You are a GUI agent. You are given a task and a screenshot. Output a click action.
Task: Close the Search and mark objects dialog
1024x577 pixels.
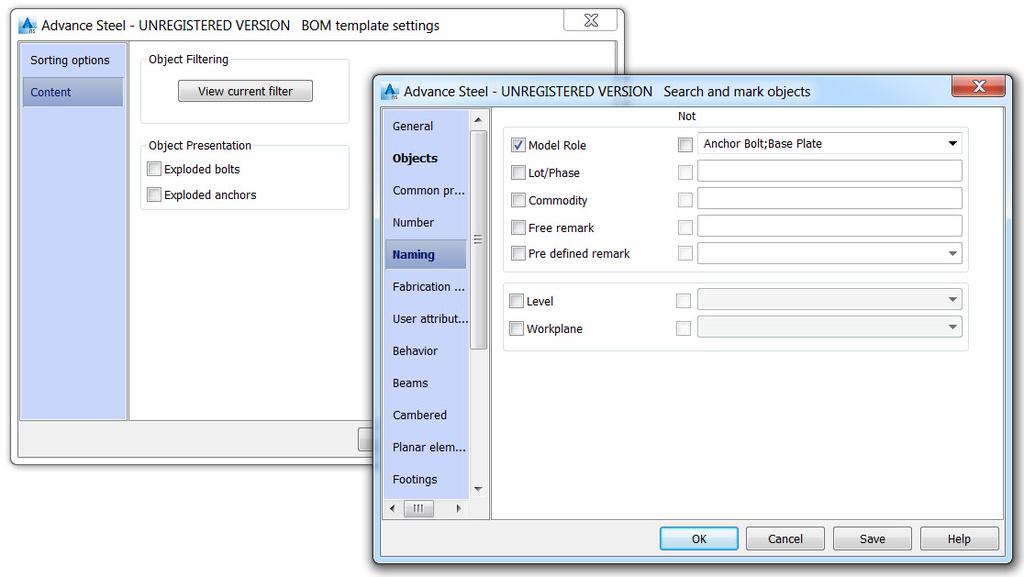point(978,86)
